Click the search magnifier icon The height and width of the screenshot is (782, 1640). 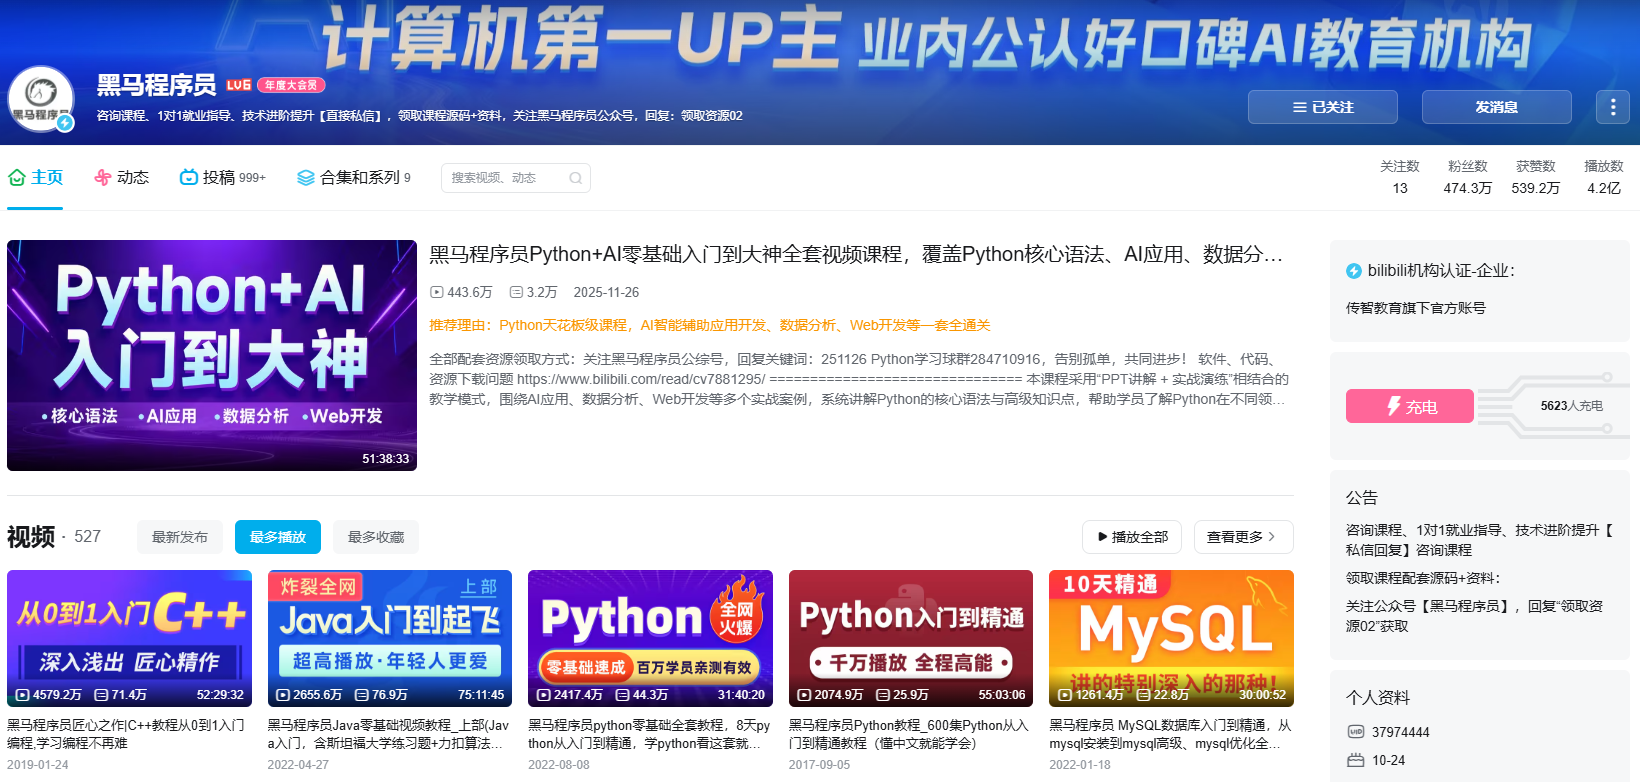tap(575, 178)
